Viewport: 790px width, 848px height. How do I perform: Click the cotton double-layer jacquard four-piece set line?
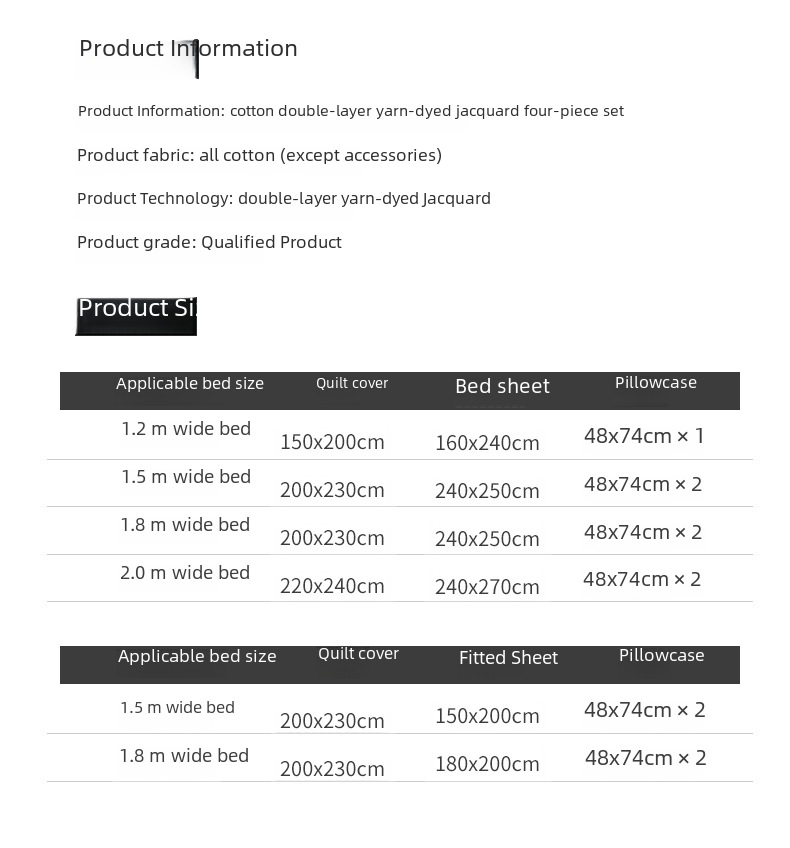click(350, 111)
